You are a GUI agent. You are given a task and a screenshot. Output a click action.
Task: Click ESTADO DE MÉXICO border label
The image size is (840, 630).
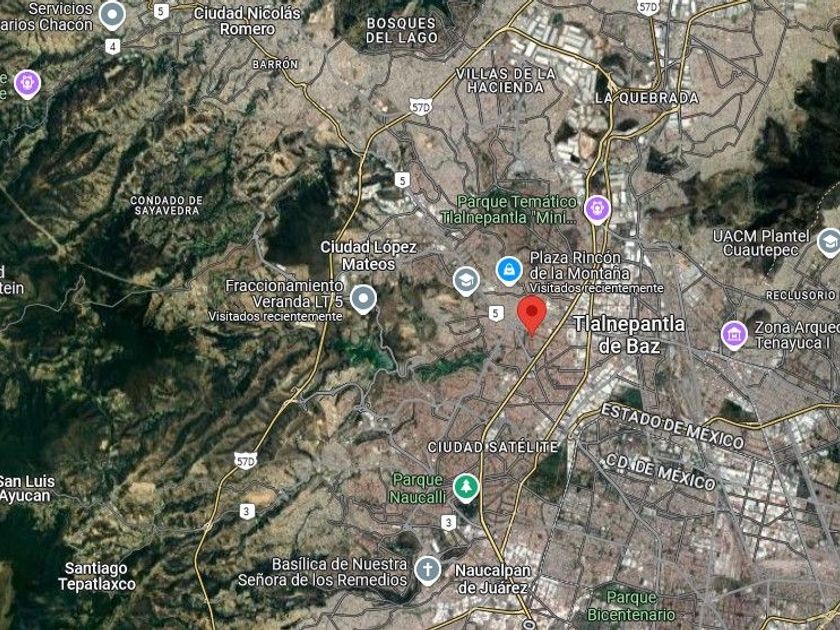tap(672, 426)
